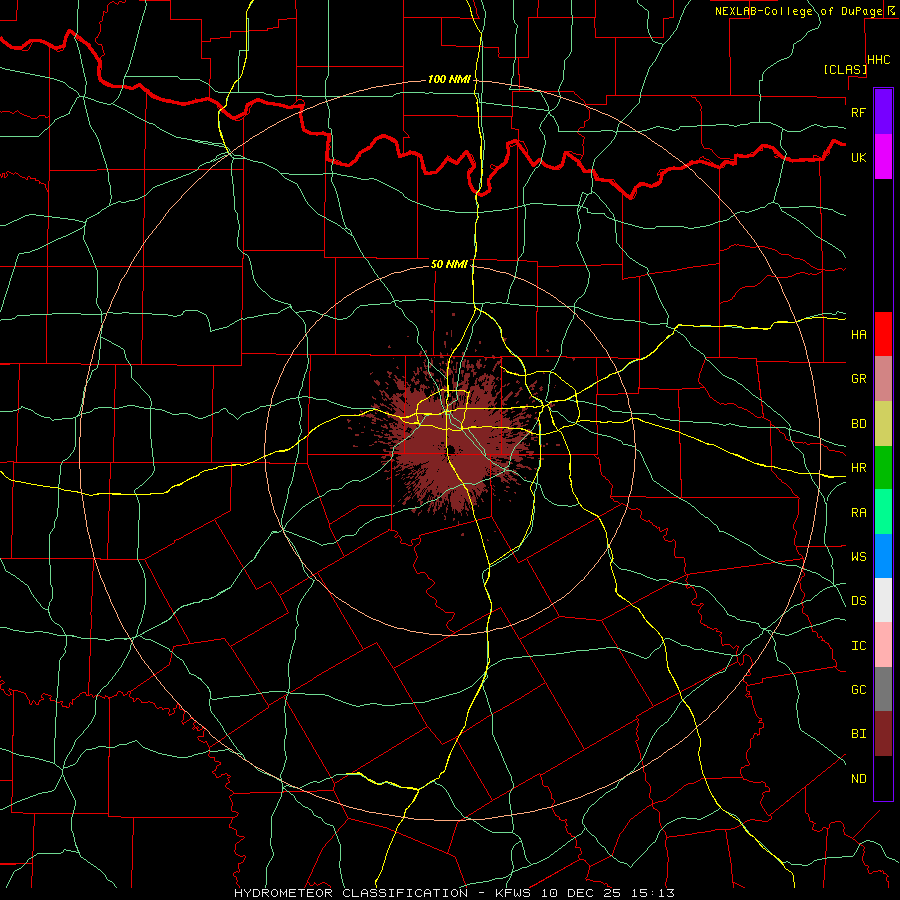Select the BD yellow legend swatch
This screenshot has height=900, width=900.
[x=883, y=424]
